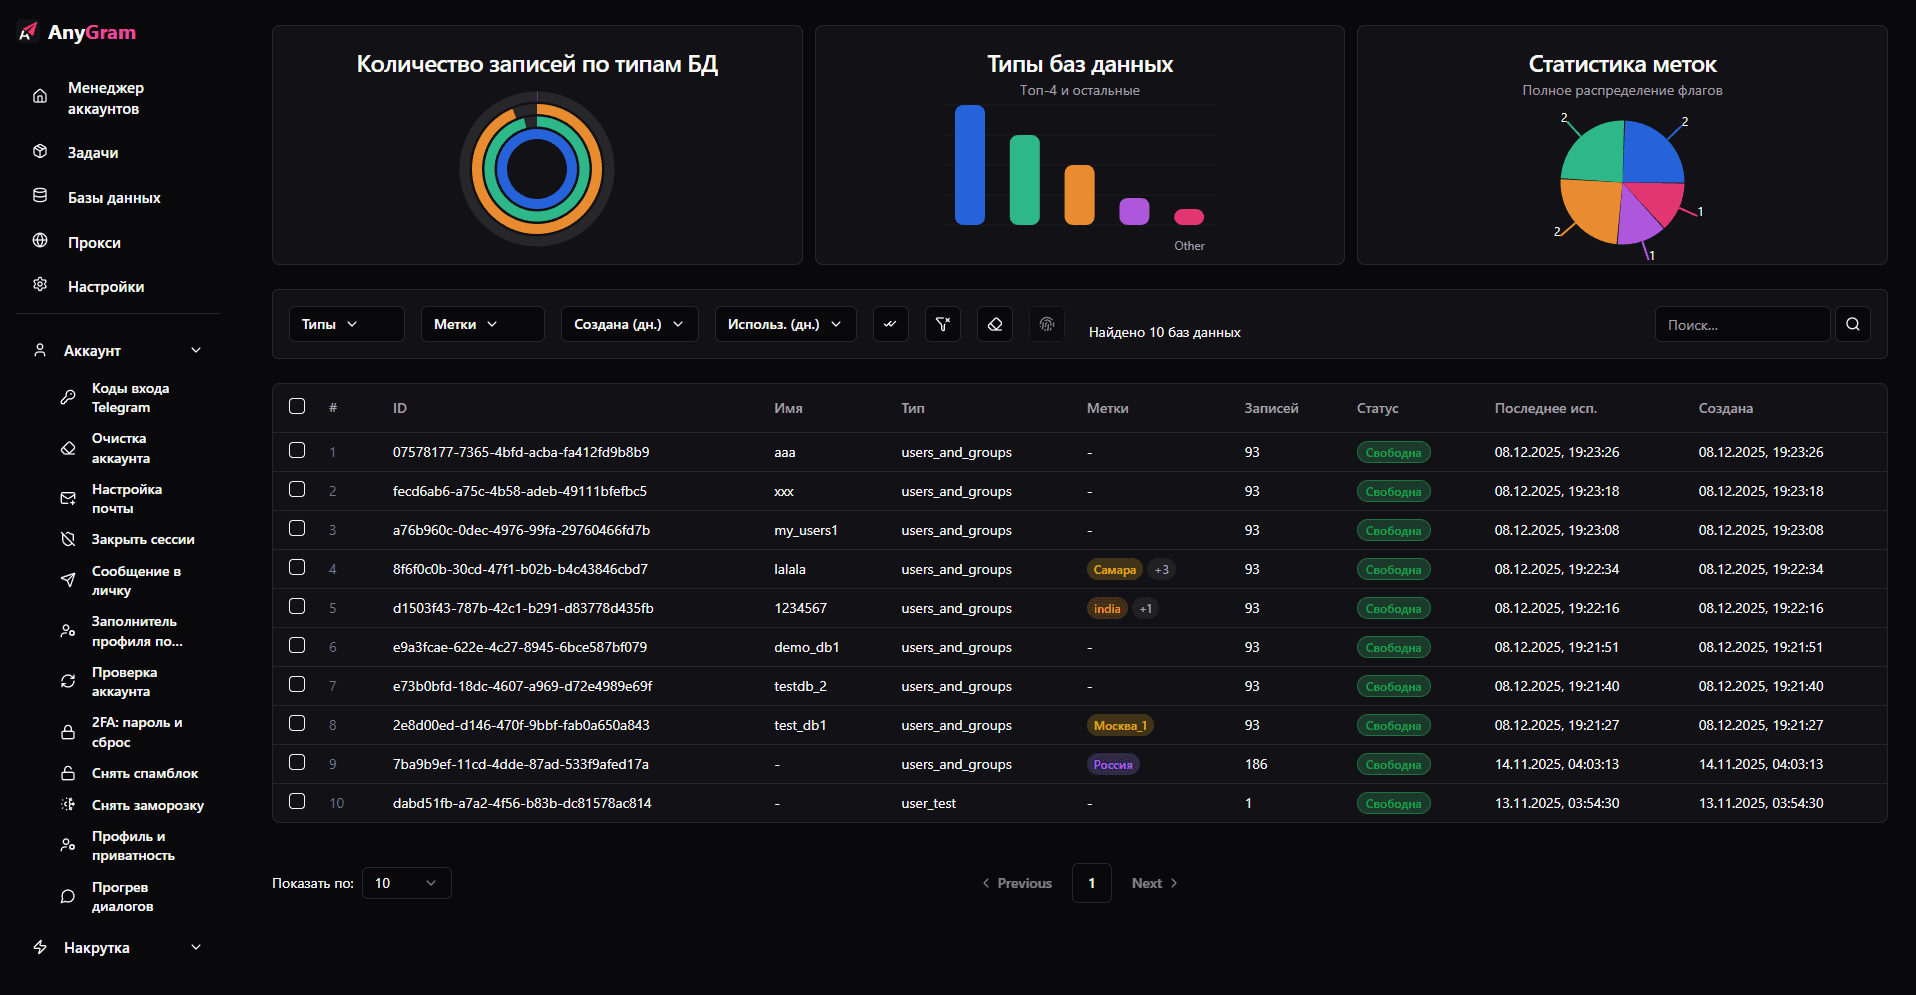Click the key icon for Коды входа Telegram

coord(68,397)
